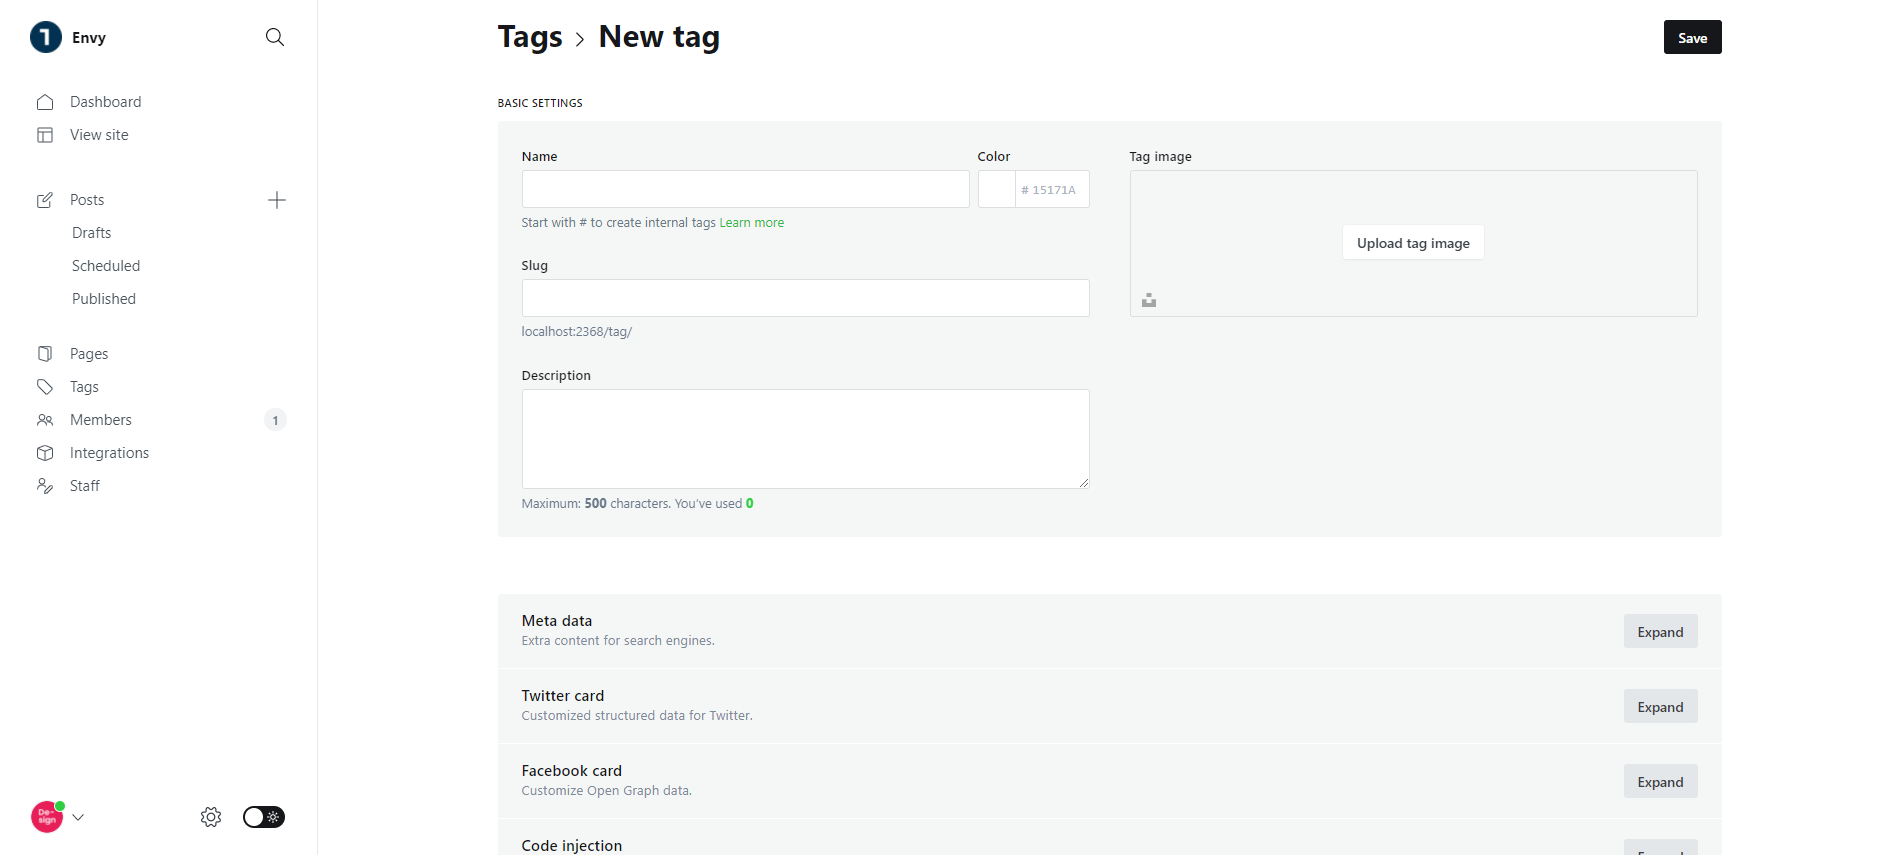1889x855 pixels.
Task: Click the View site layout icon
Action: tap(45, 135)
